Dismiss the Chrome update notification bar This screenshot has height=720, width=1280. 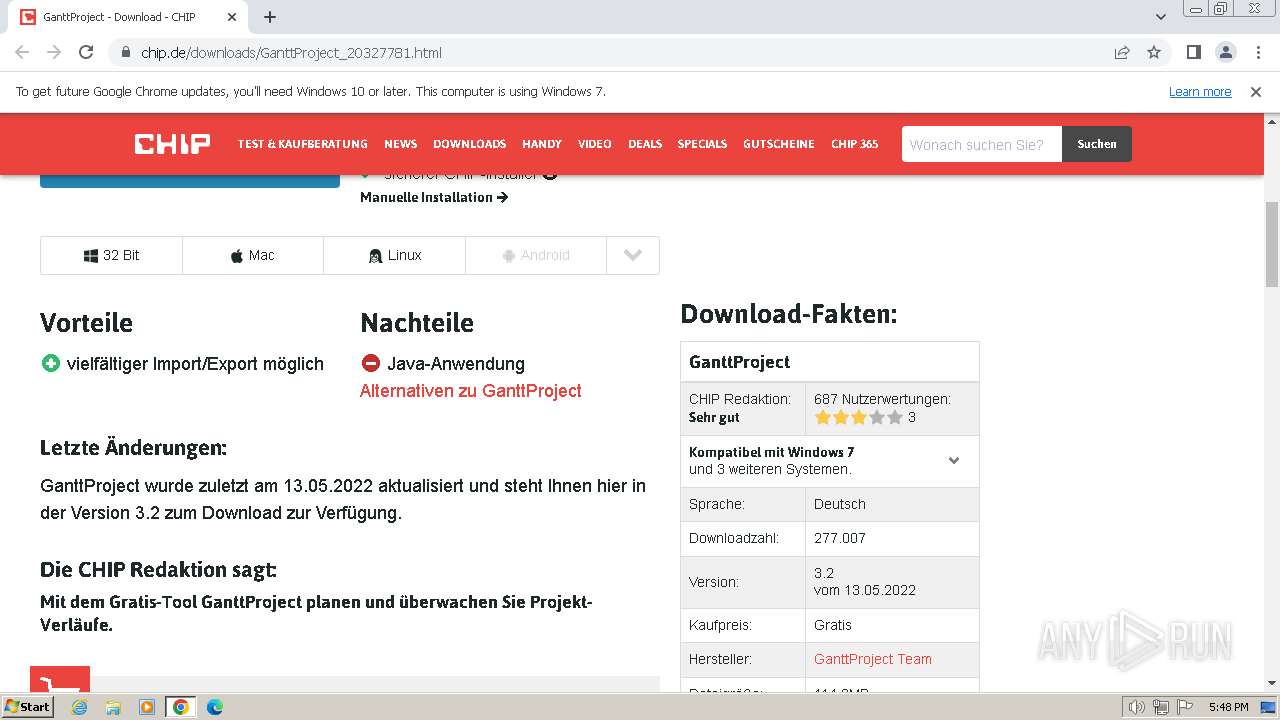pyautogui.click(x=1256, y=91)
